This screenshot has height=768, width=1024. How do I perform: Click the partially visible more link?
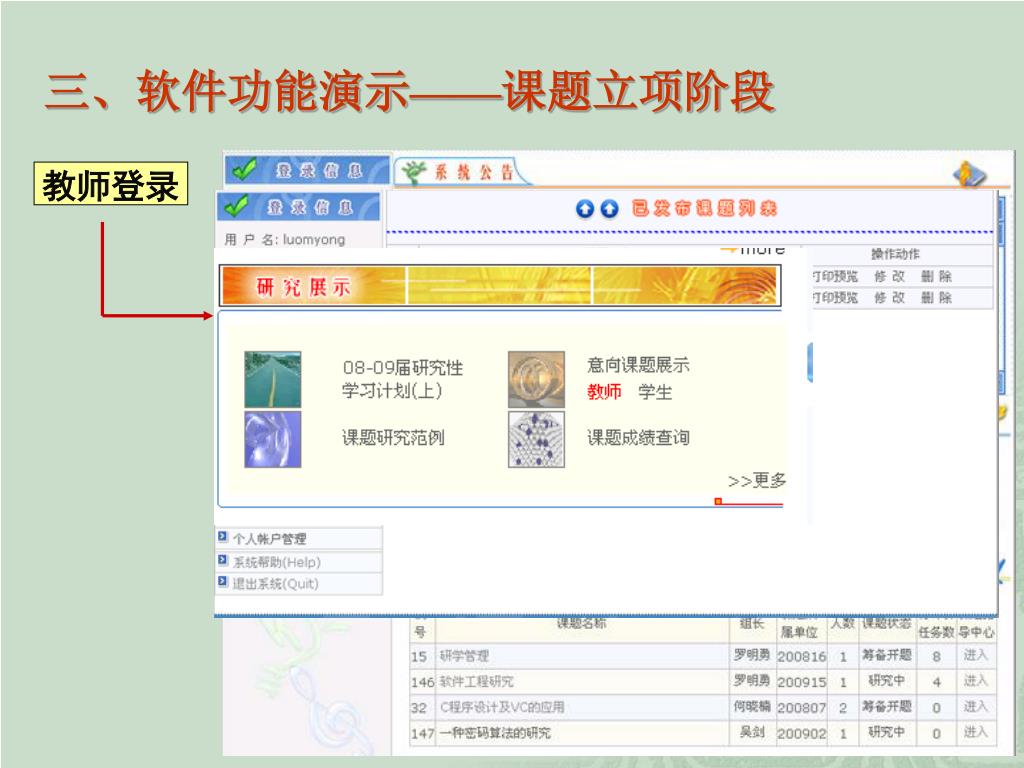tap(753, 251)
